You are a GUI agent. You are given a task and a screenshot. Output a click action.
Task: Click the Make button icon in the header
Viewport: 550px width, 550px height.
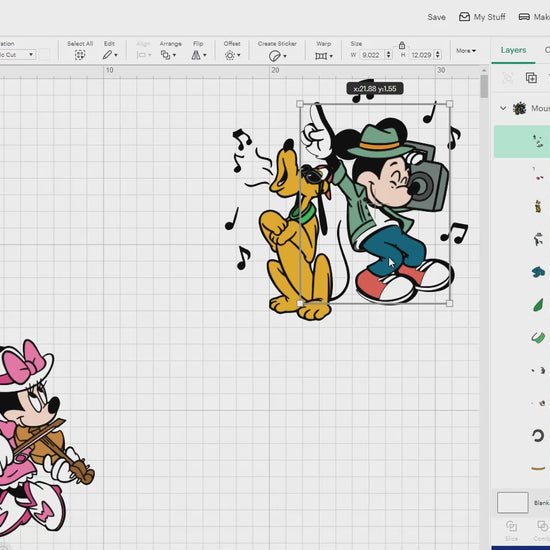pos(524,17)
